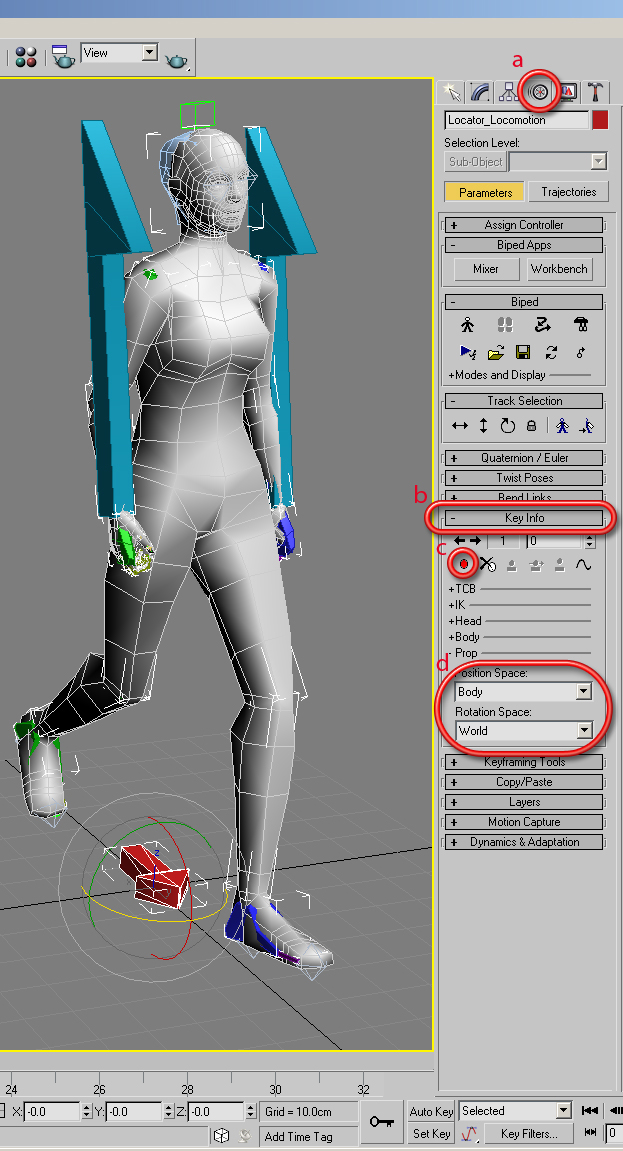Select the Body Horizontal arrow icon
The height and width of the screenshot is (1151, 623).
(x=460, y=426)
